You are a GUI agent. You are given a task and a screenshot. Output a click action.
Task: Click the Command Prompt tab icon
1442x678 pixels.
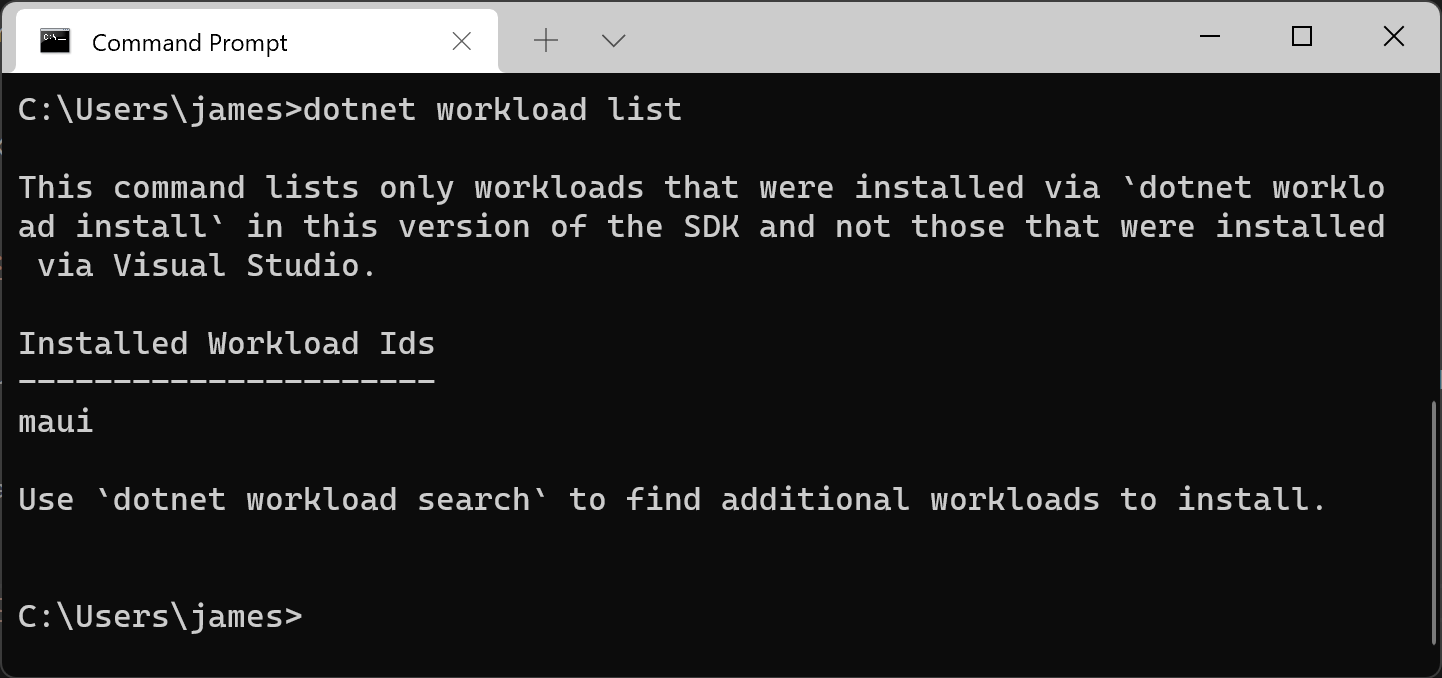(x=55, y=41)
